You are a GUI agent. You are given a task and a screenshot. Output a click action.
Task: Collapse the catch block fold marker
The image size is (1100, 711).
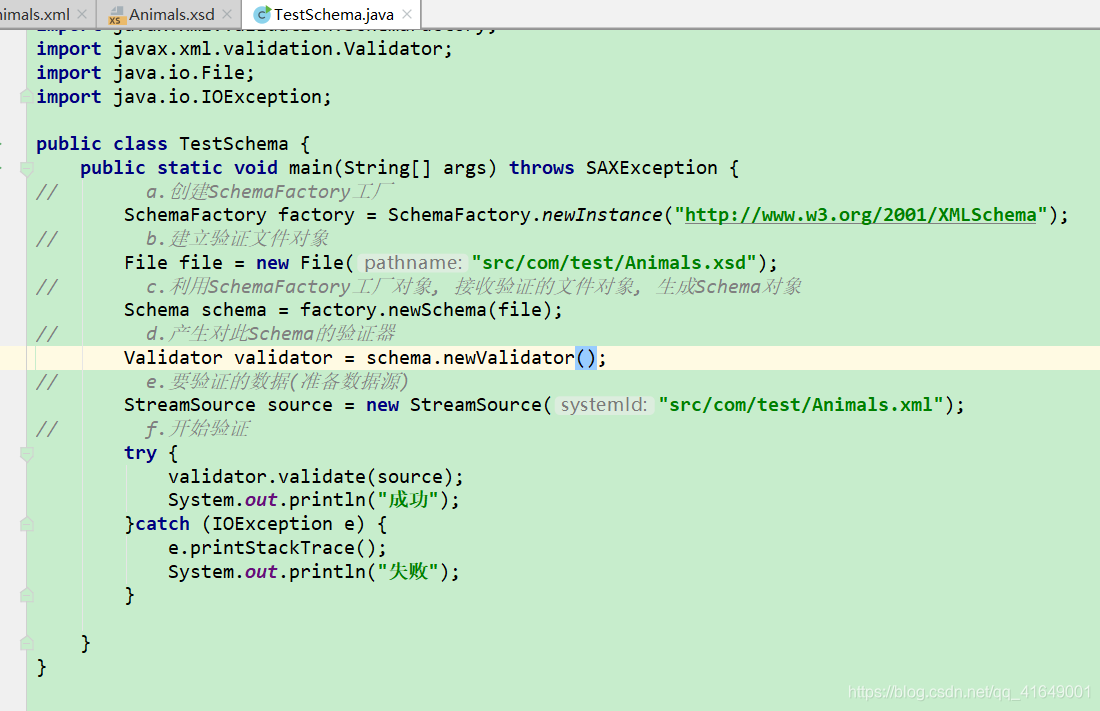pos(26,524)
